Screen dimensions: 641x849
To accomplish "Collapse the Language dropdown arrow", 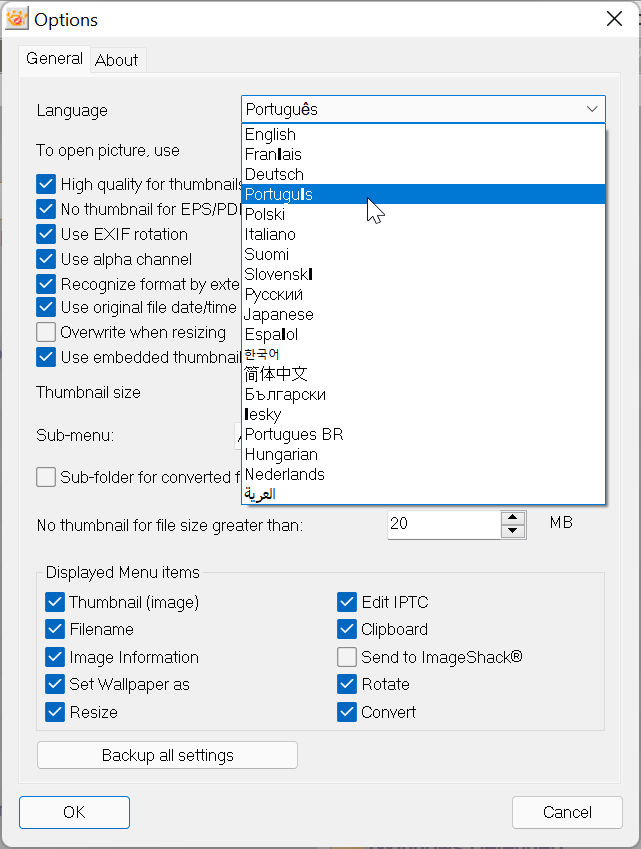I will (x=591, y=110).
